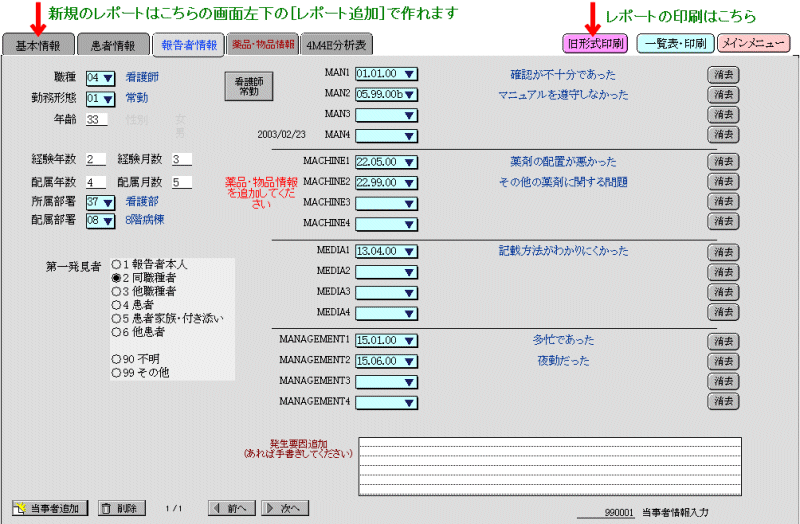The width and height of the screenshot is (800, 524).
Task: Open the メインメニュー
Action: click(753, 44)
